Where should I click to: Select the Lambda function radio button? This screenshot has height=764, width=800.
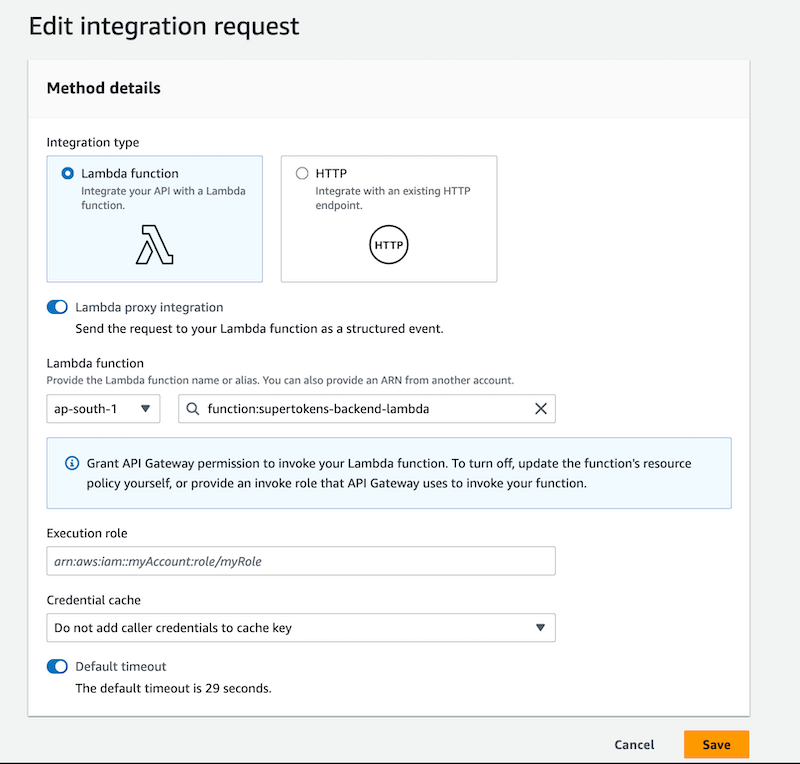[x=65, y=172]
